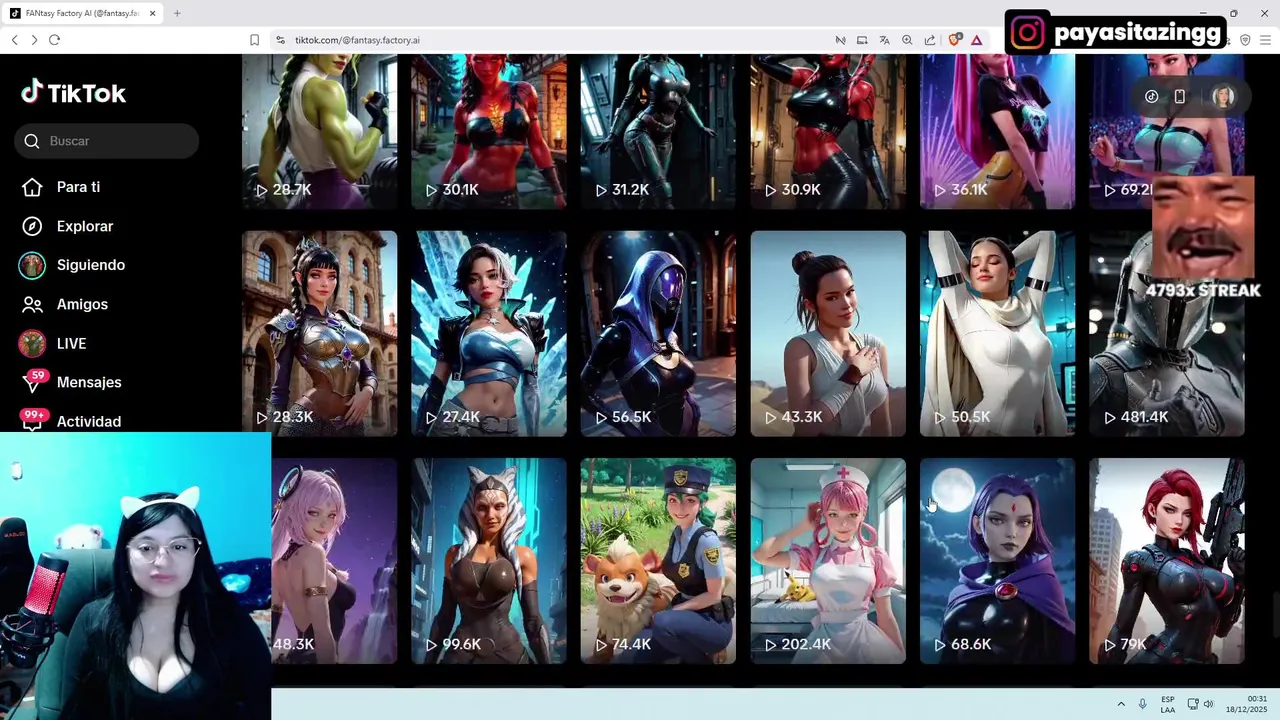The height and width of the screenshot is (720, 1280).
Task: Open video with 79K views
Action: click(1167, 561)
